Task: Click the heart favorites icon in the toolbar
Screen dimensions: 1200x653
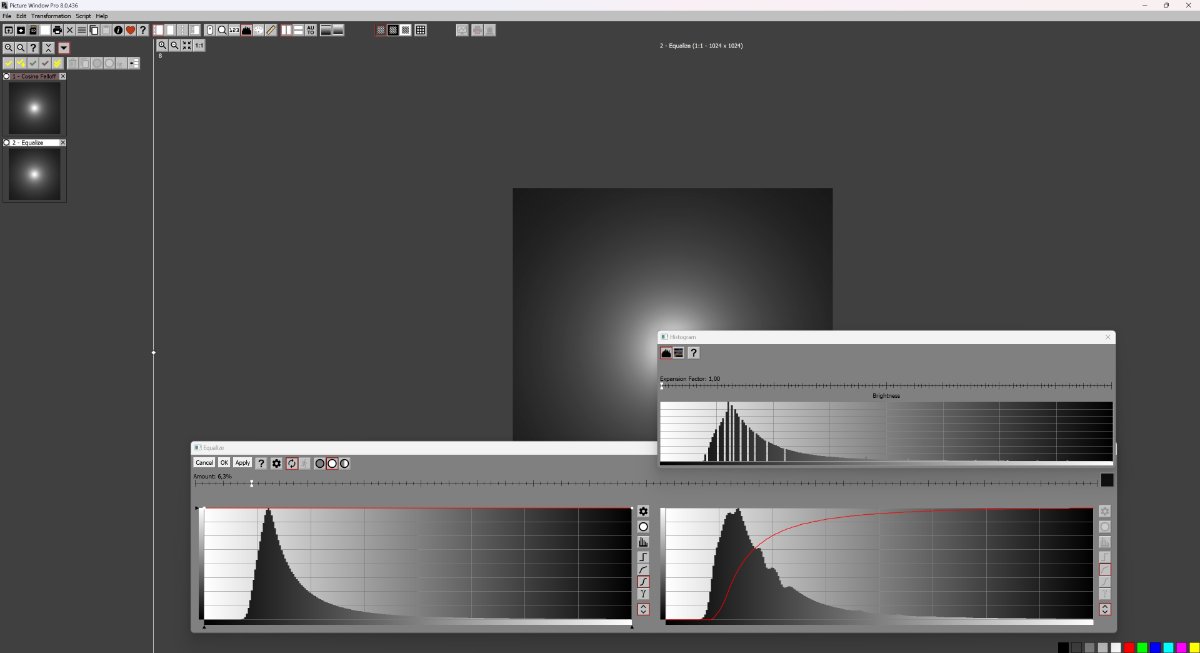Action: 130,30
